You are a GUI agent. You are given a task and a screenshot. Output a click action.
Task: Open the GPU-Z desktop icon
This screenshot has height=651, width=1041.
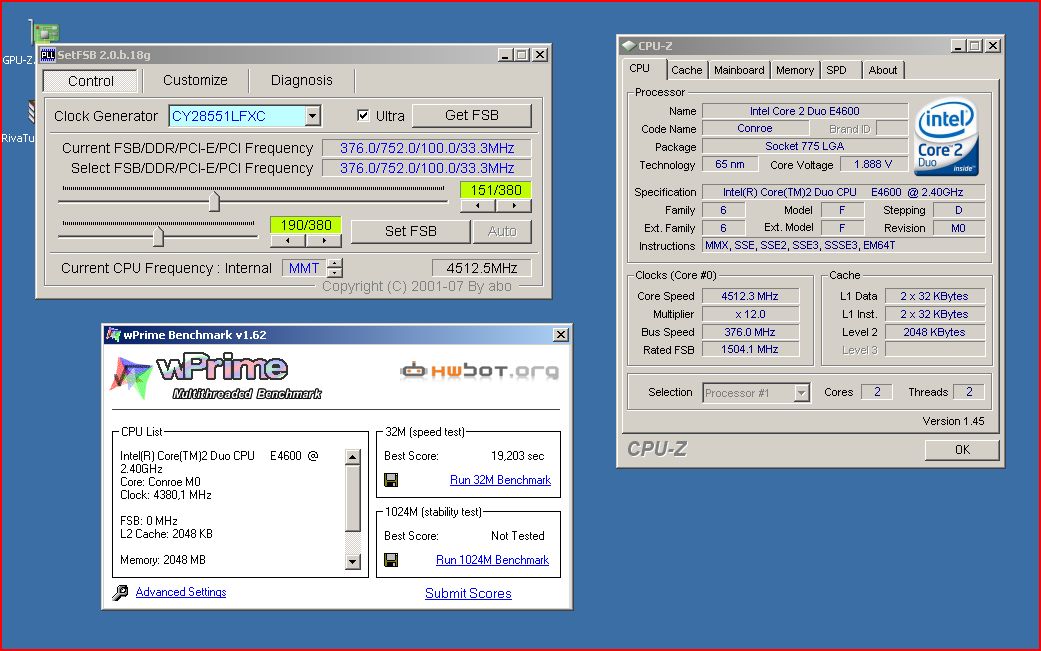pos(44,35)
